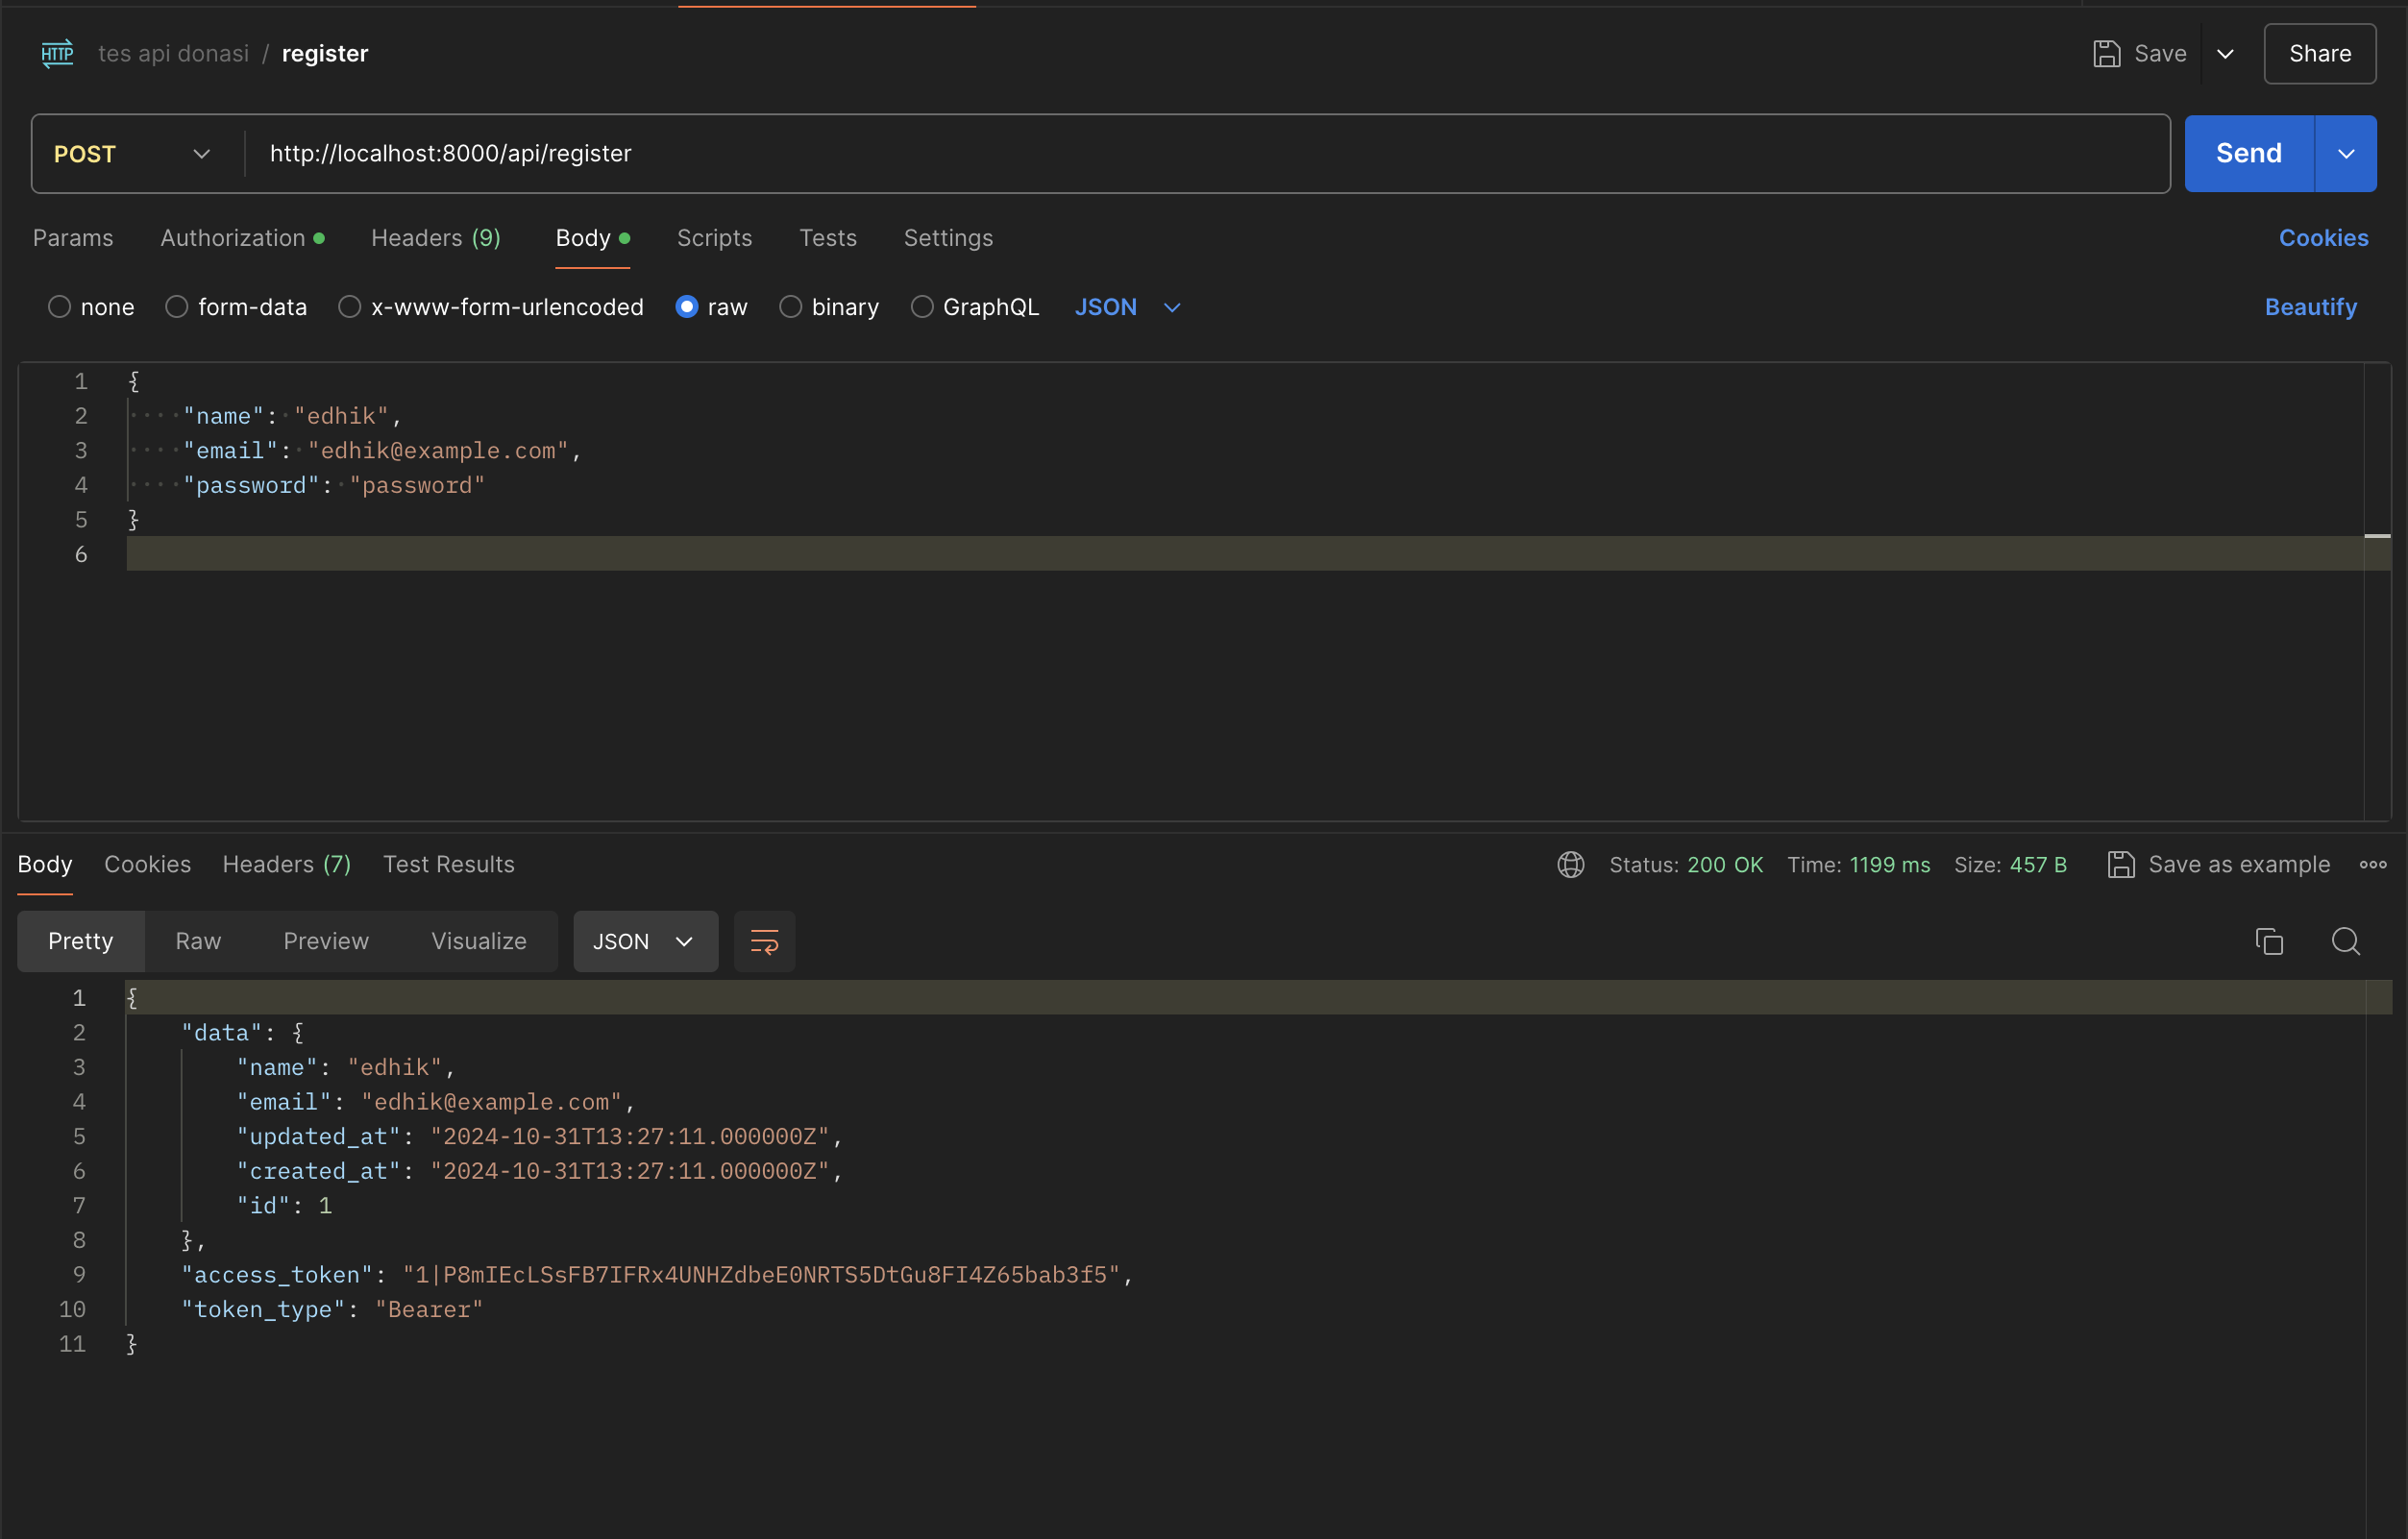2408x1539 pixels.
Task: Click the "edhik" name value in request body
Action: pos(341,416)
